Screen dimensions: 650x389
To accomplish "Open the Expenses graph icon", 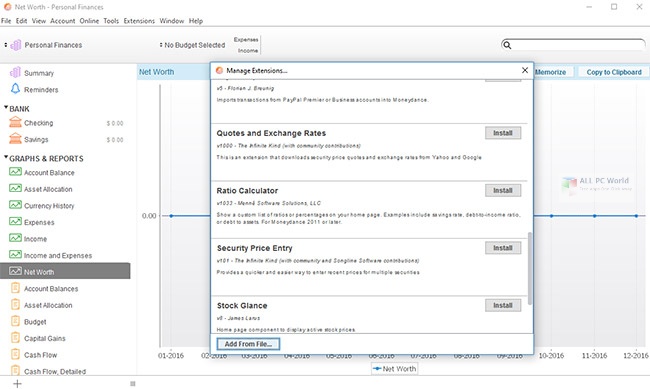I will (x=15, y=221).
